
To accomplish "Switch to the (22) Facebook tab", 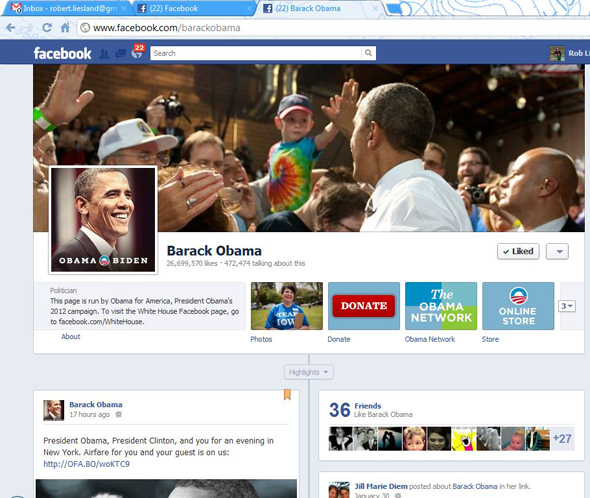I will point(193,8).
